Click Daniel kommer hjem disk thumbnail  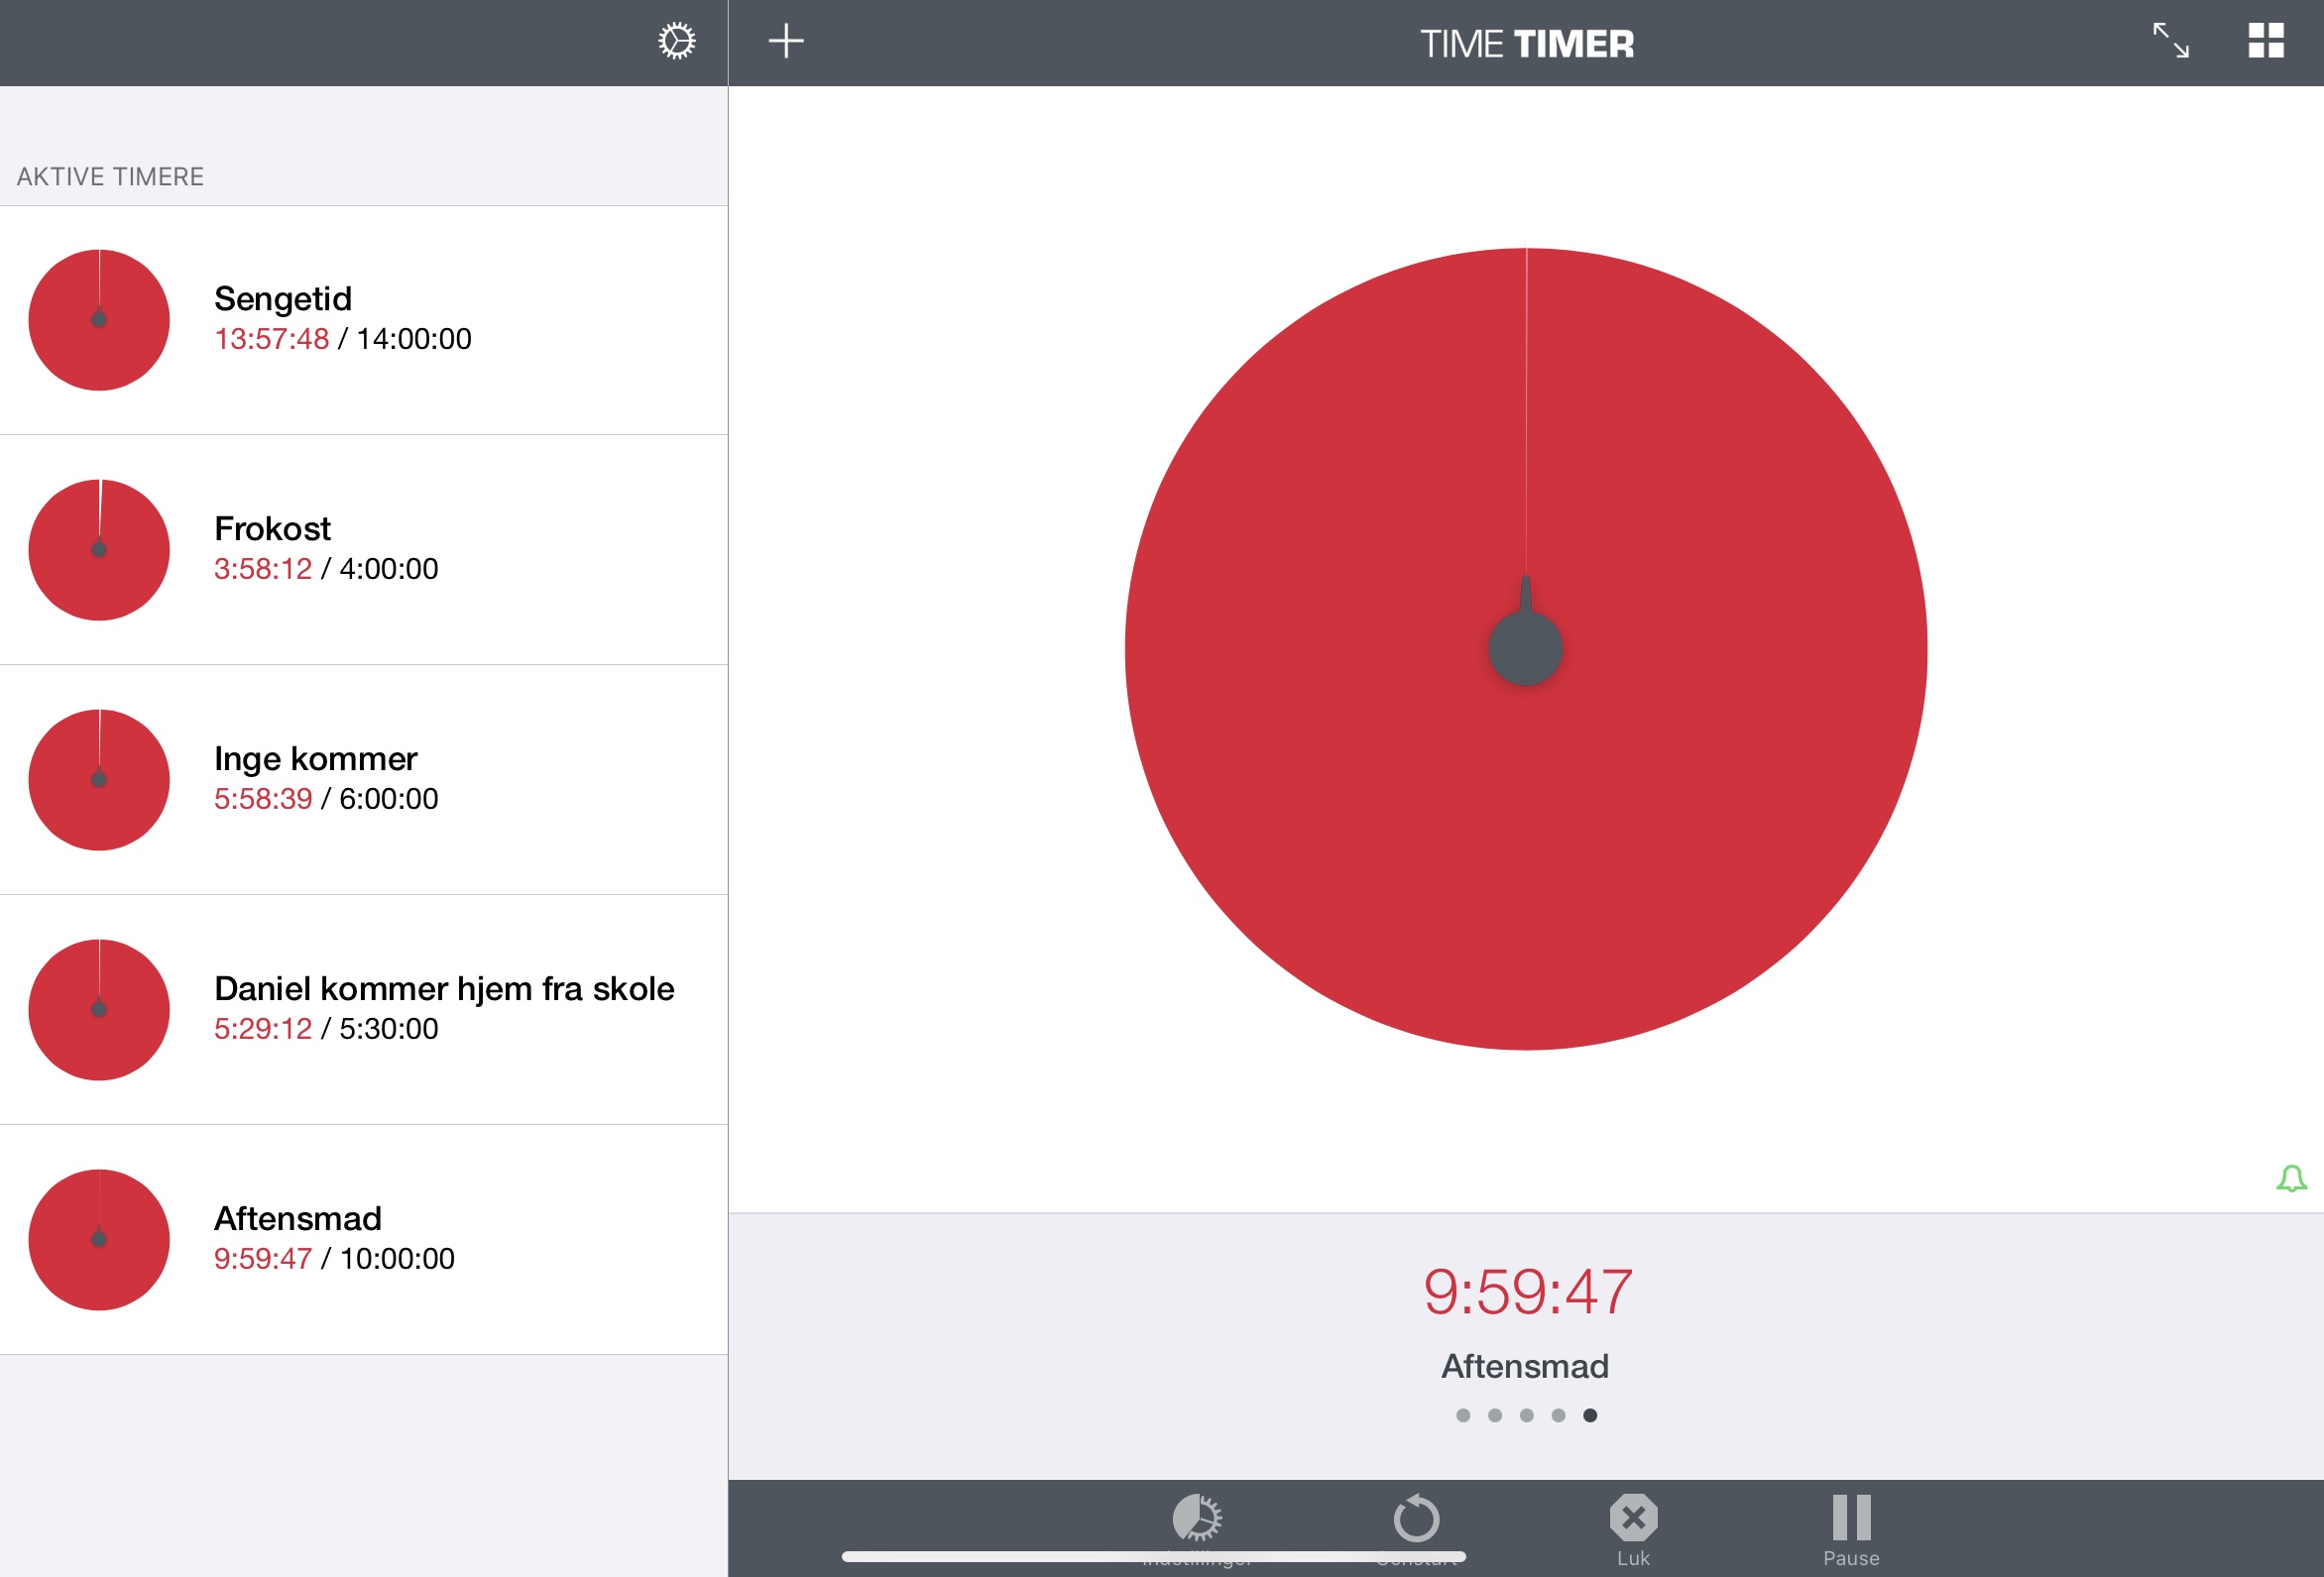pyautogui.click(x=99, y=1010)
